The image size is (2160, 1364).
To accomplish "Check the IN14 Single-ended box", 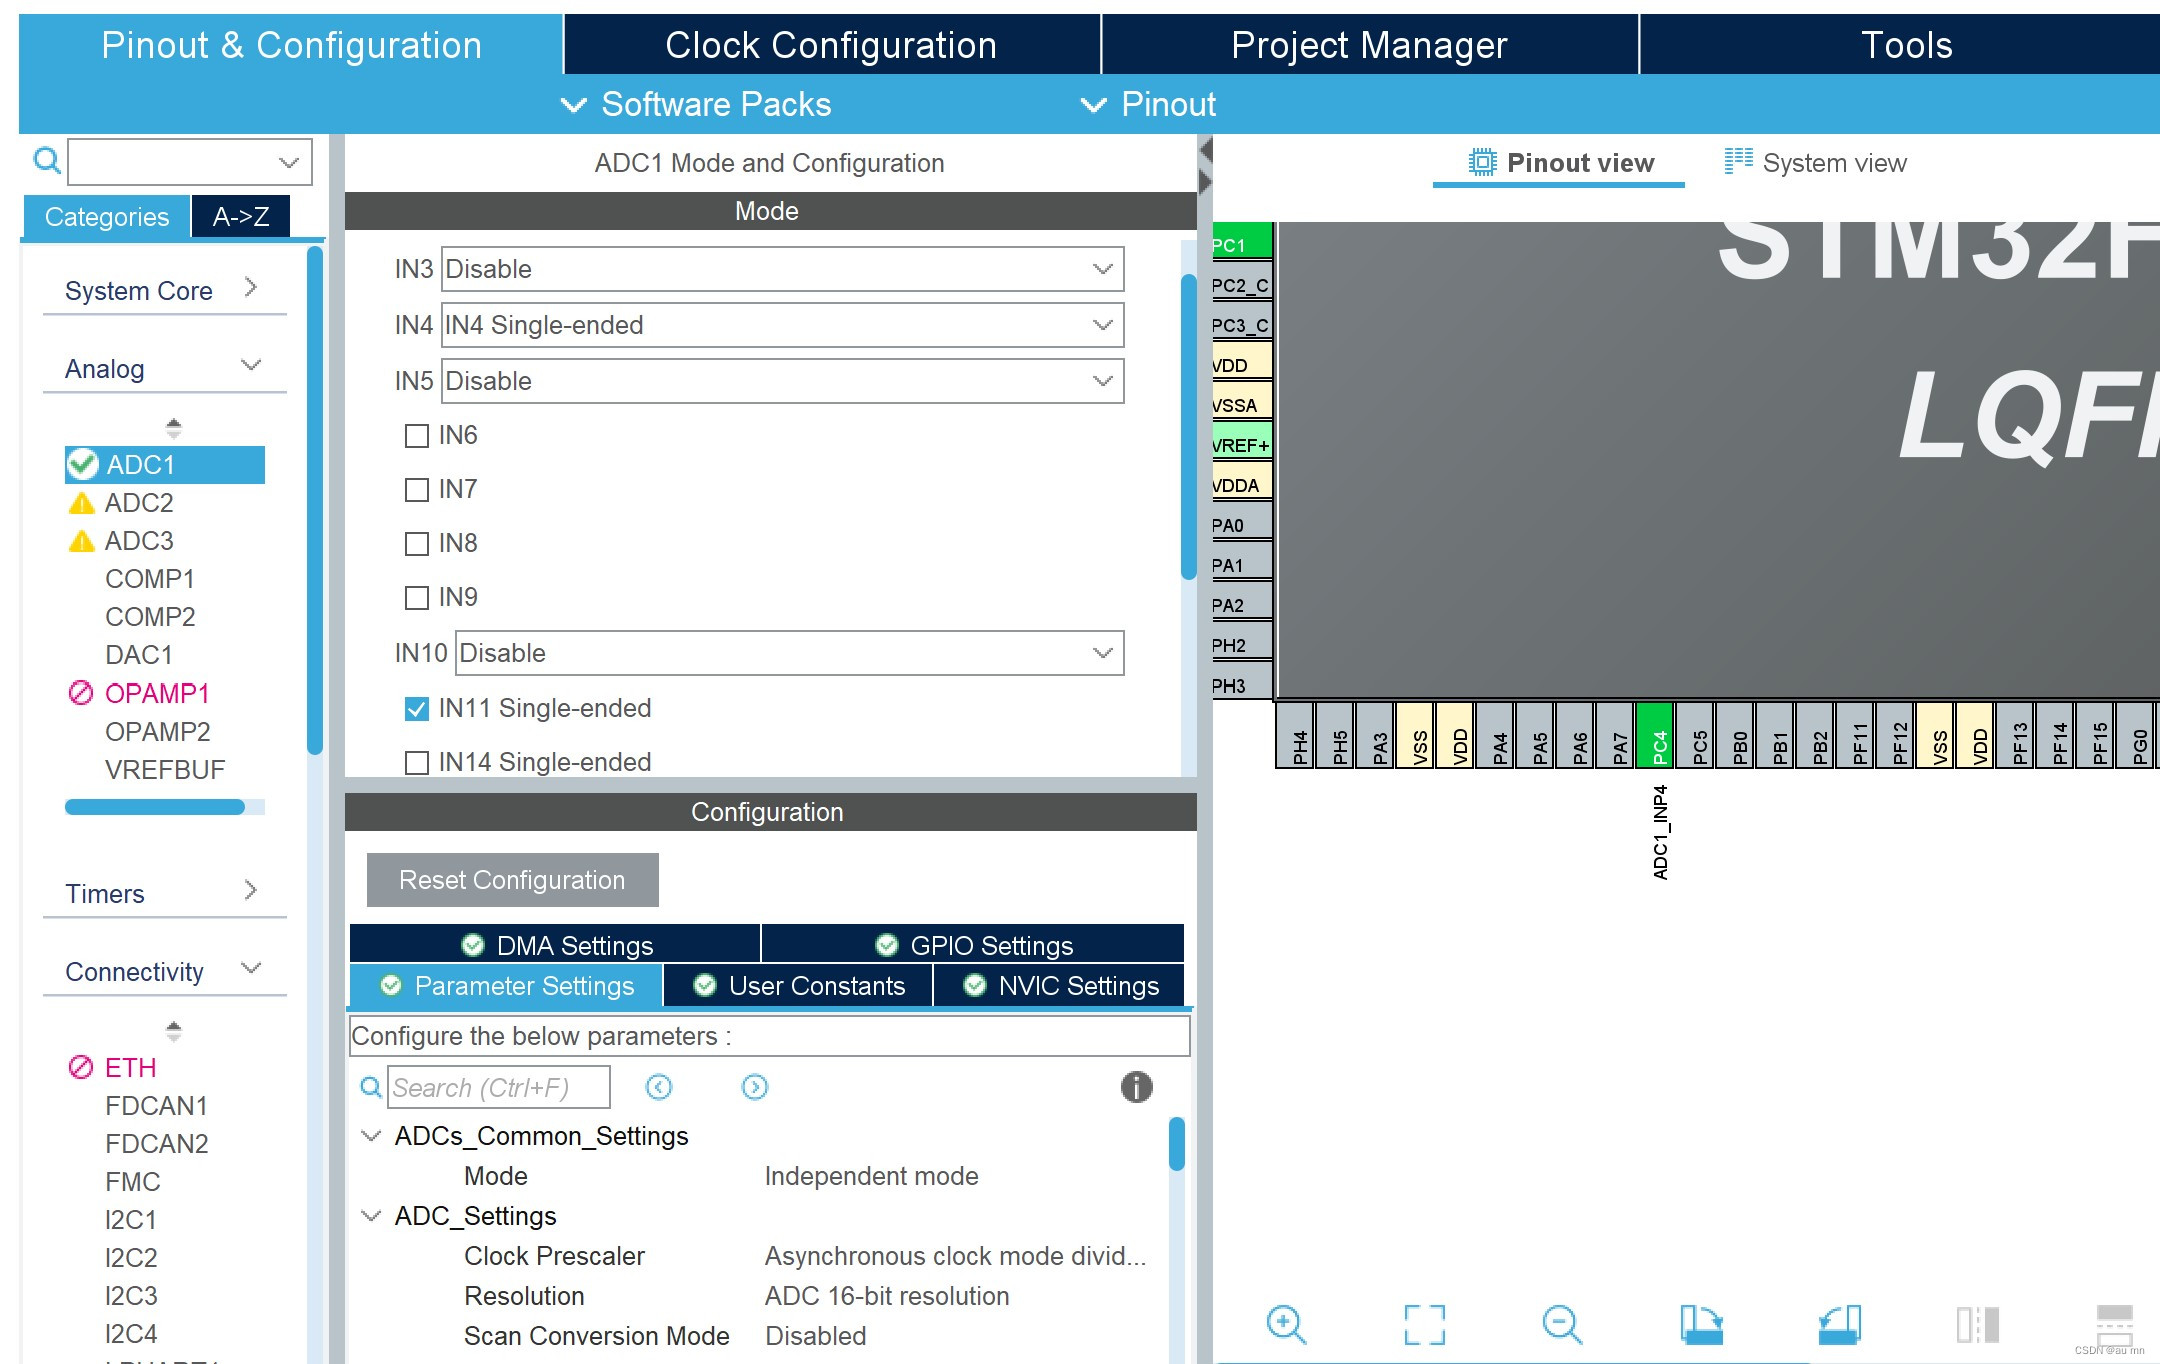I will click(417, 763).
